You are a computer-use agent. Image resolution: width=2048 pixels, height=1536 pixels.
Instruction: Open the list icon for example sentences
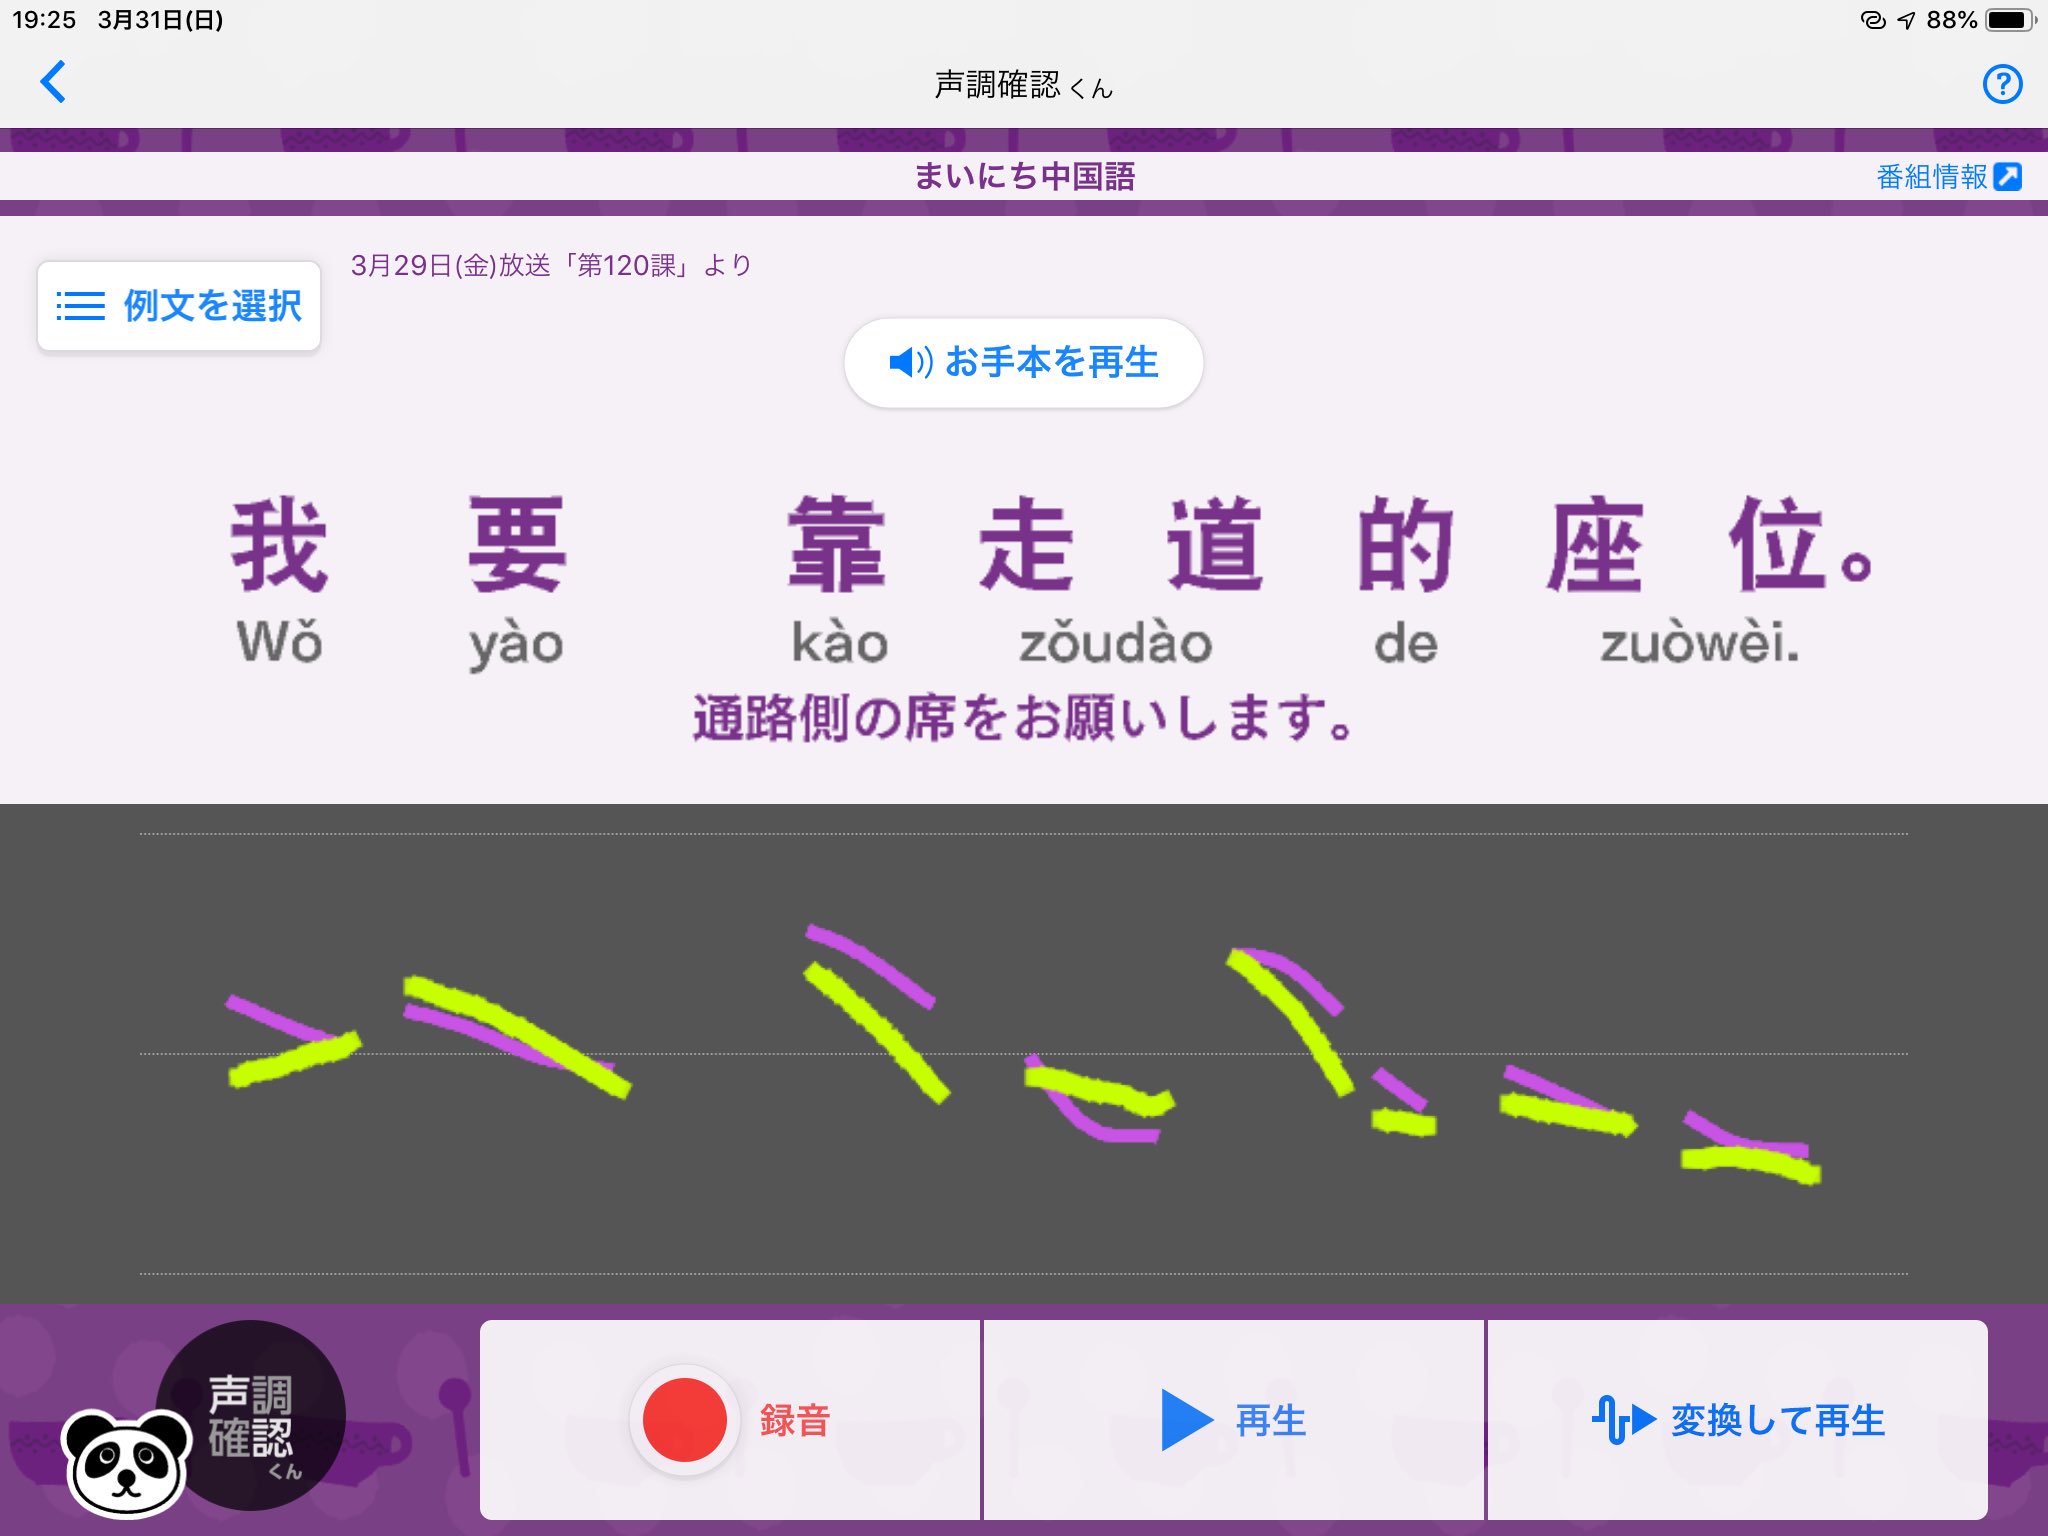[81, 306]
